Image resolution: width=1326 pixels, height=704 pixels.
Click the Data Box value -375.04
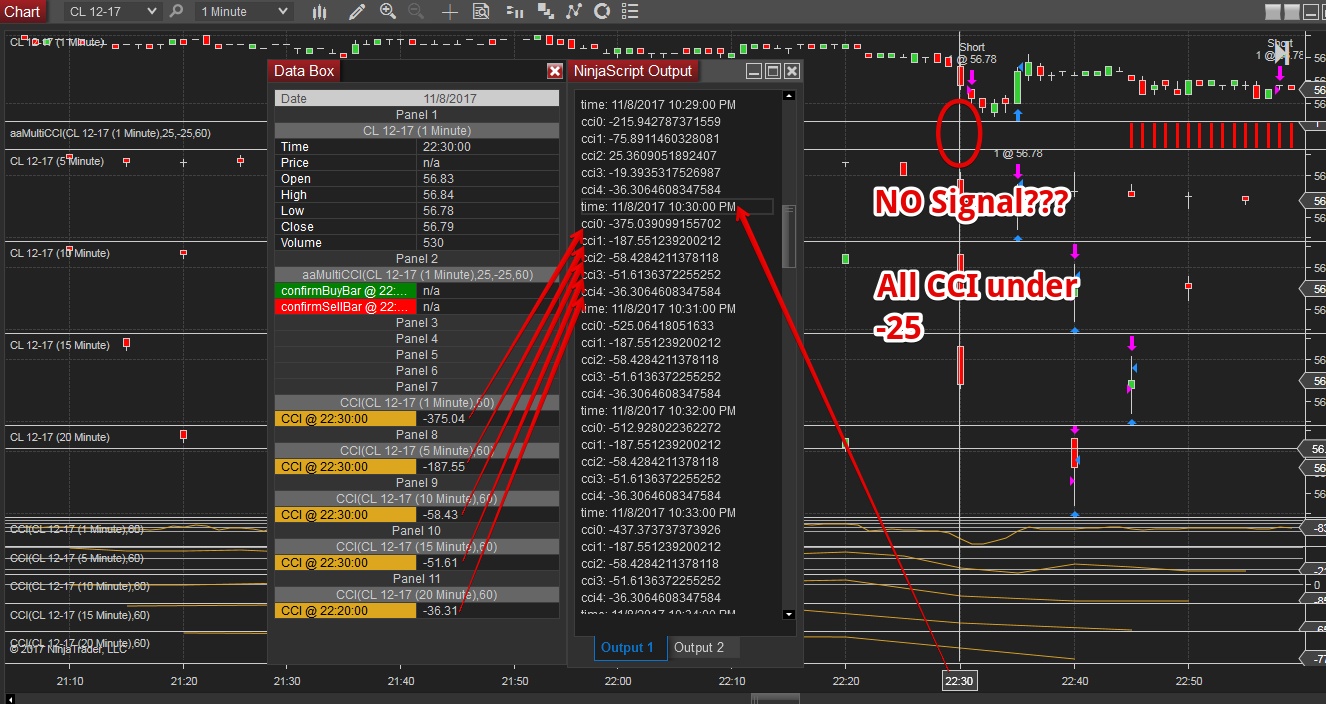[x=444, y=418]
